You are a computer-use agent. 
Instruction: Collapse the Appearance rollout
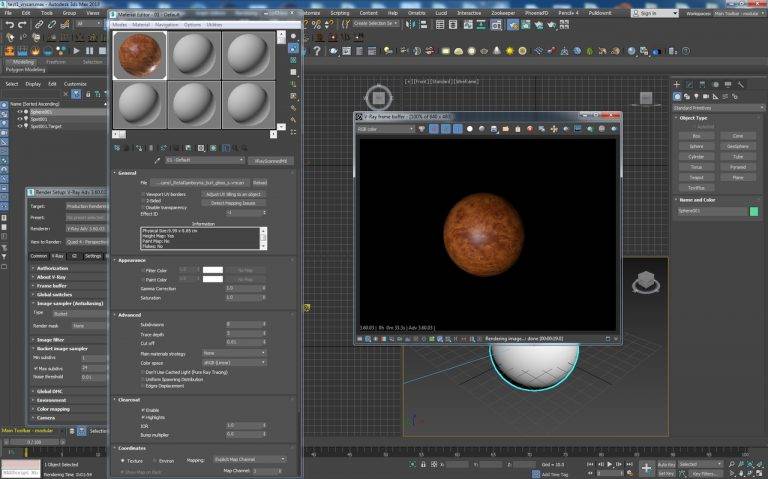pyautogui.click(x=132, y=261)
